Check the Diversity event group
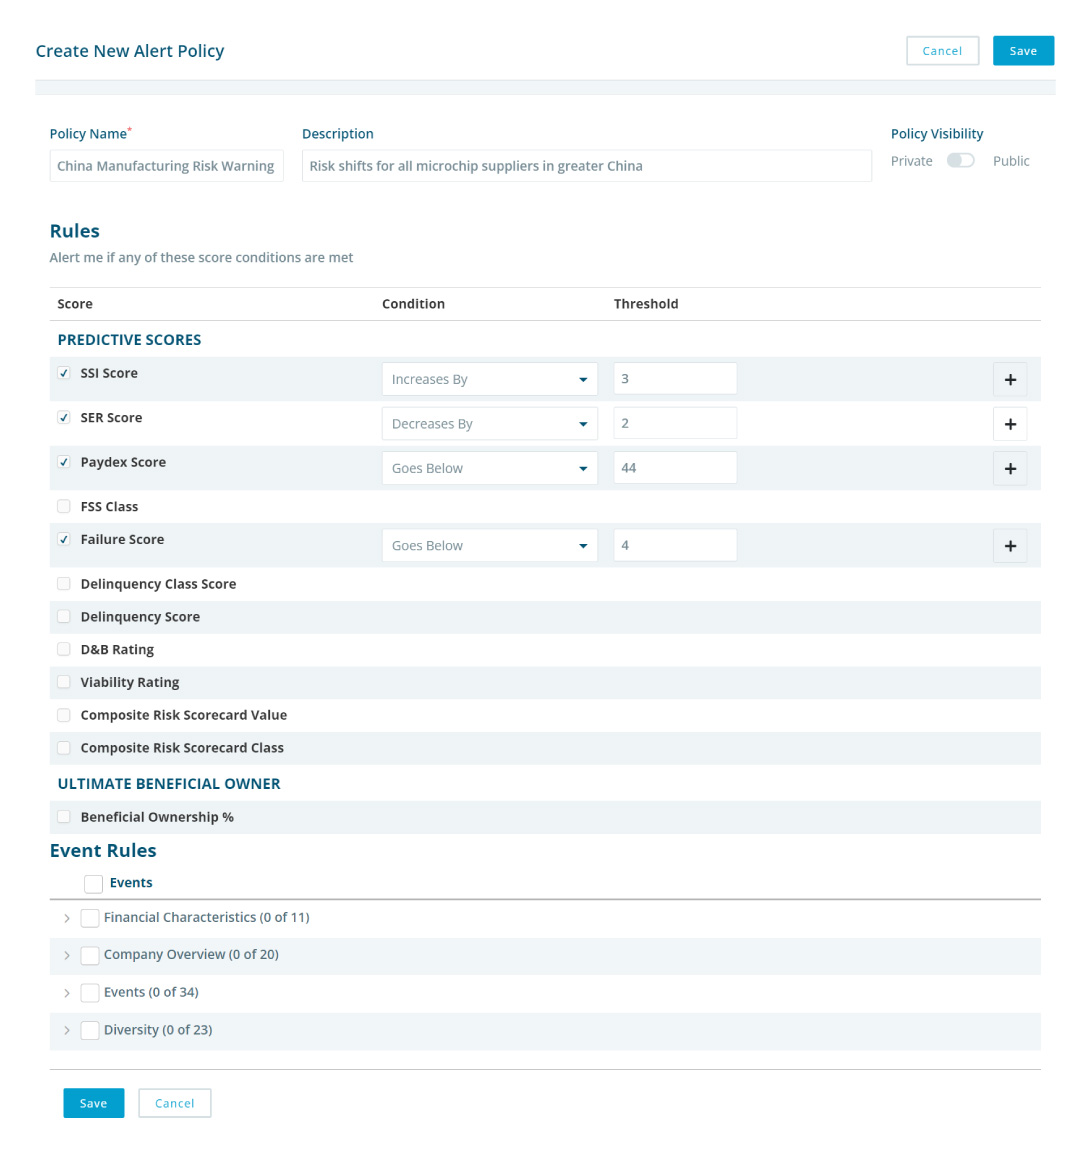Viewport: 1090px width, 1154px height. click(x=90, y=1030)
